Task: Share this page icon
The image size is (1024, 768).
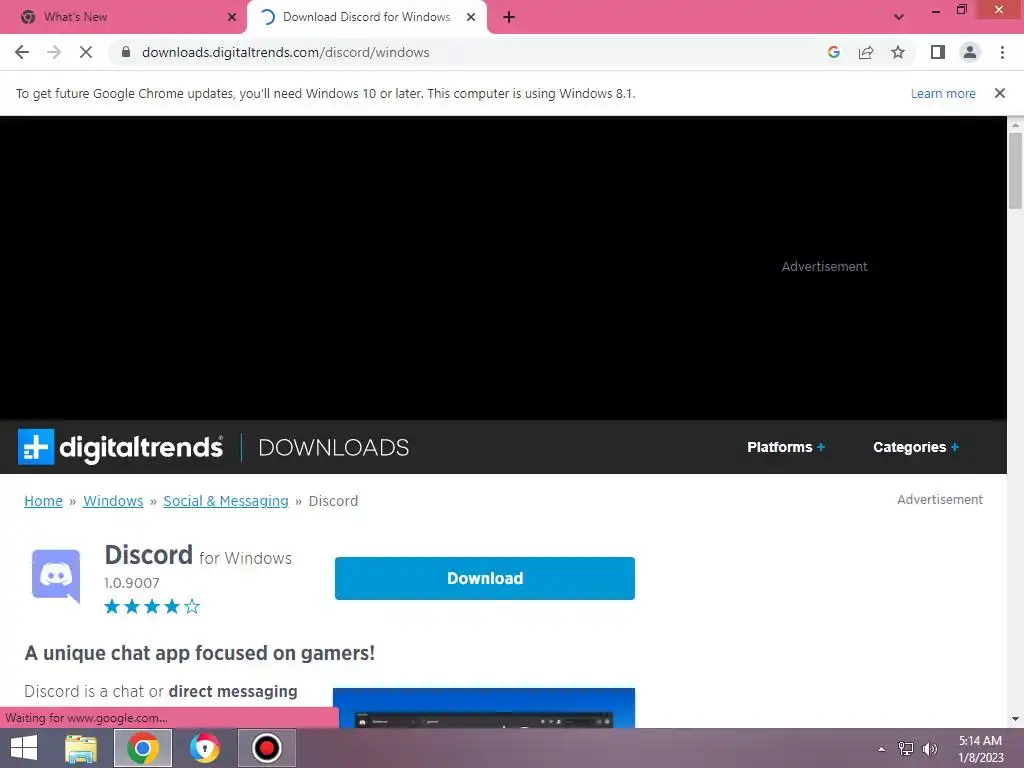Action: pos(866,52)
